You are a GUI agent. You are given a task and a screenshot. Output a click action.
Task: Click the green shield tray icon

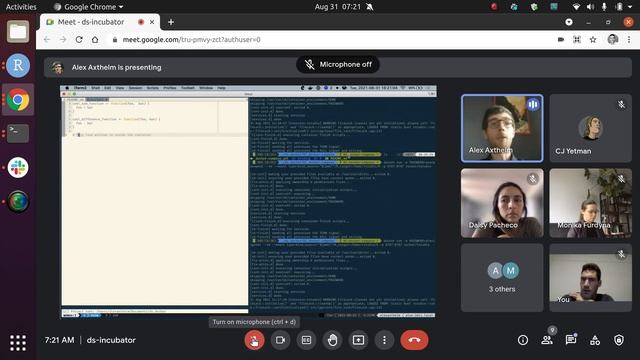click(534, 7)
